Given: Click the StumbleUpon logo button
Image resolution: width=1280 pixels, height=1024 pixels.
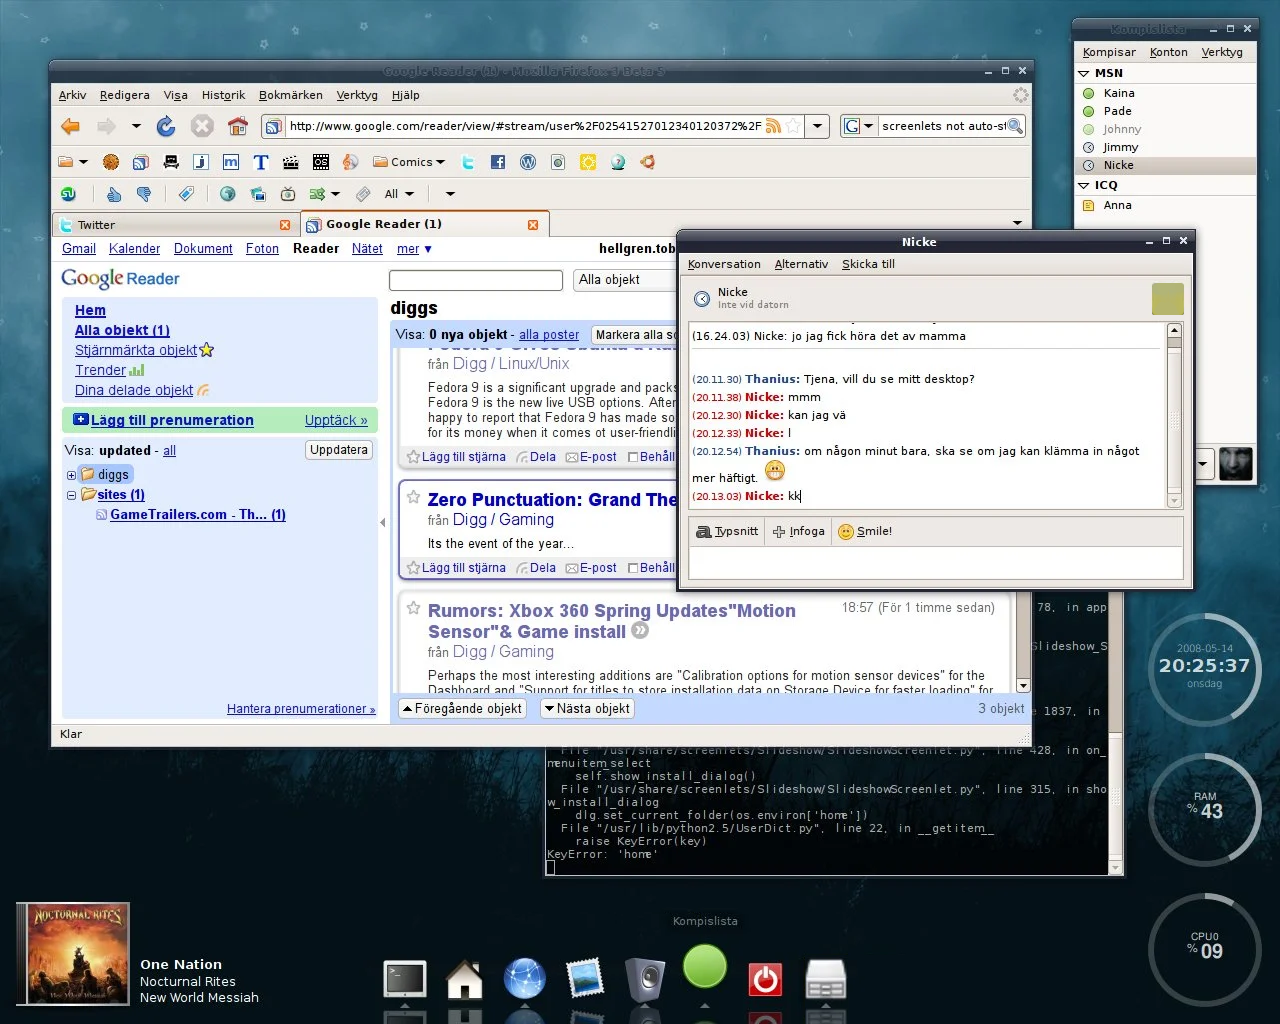Looking at the screenshot, I should [x=68, y=194].
